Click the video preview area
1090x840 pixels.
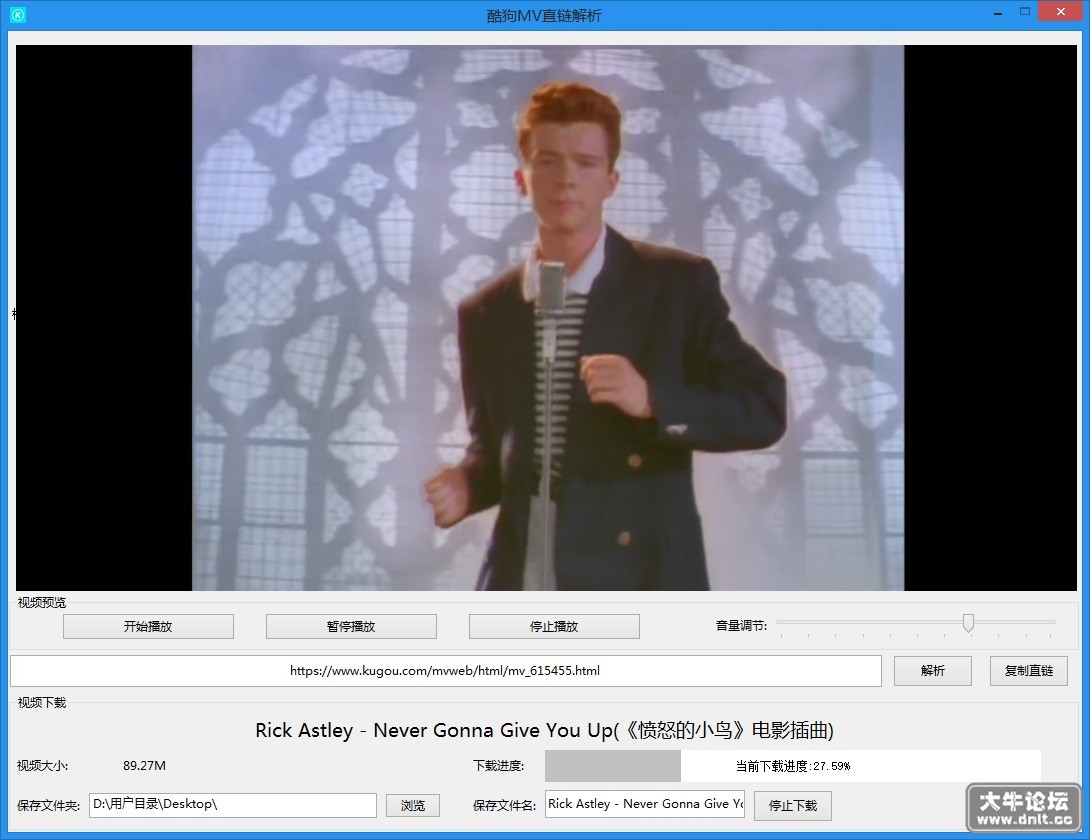[546, 318]
